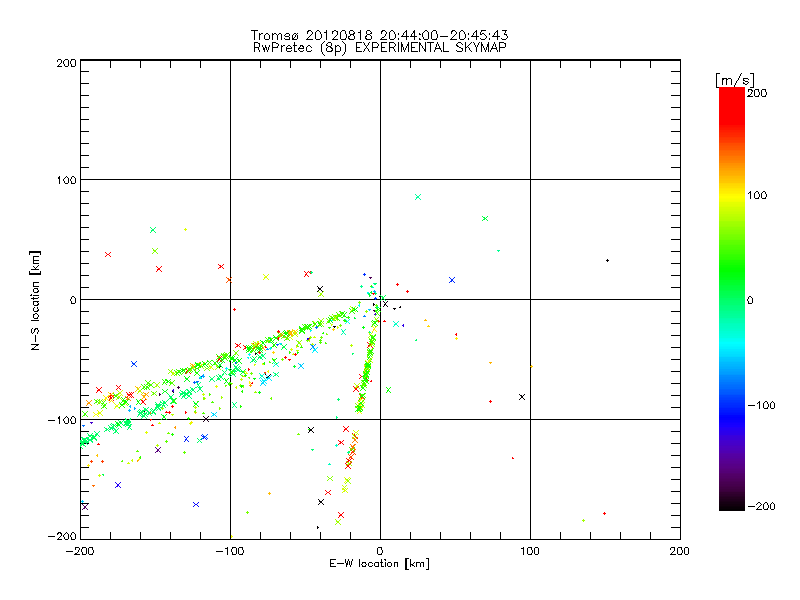Click the 'N-S location [km]' axis label
Image resolution: width=800 pixels, height=600 pixels.
click(x=35, y=300)
